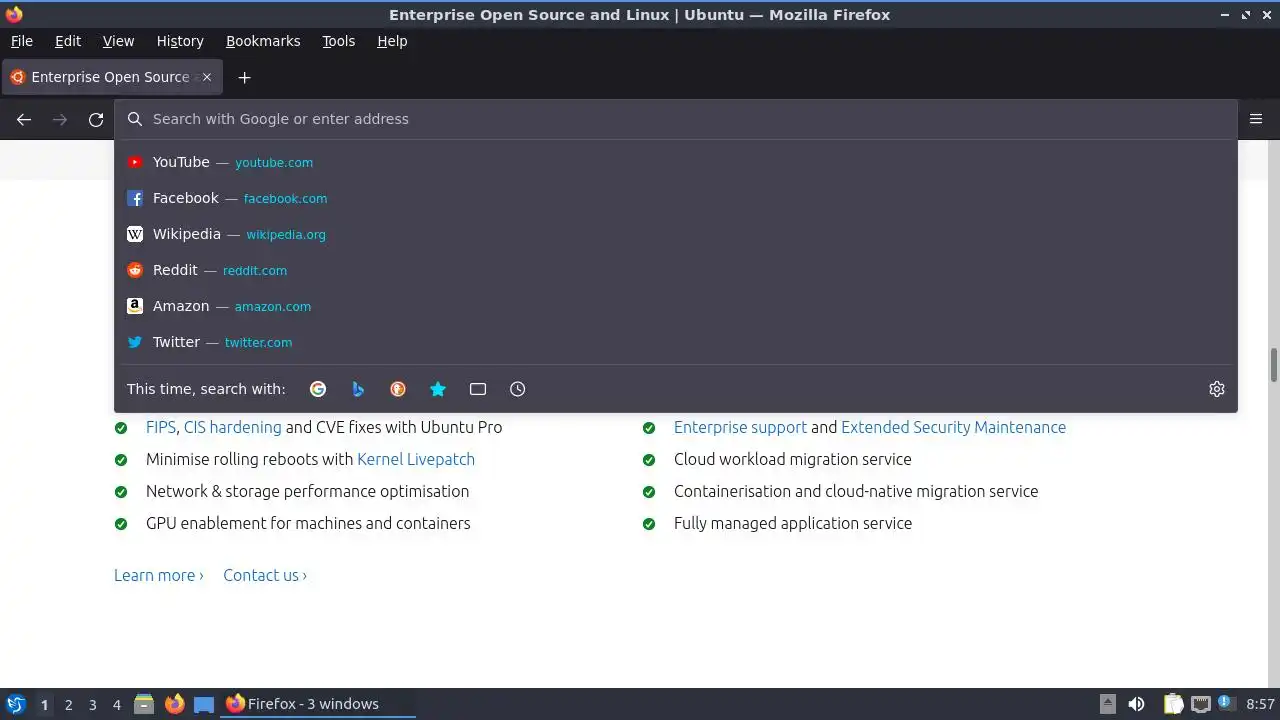Select the Twitter suggestion
Screen dimensions: 1280x720
pos(676,342)
